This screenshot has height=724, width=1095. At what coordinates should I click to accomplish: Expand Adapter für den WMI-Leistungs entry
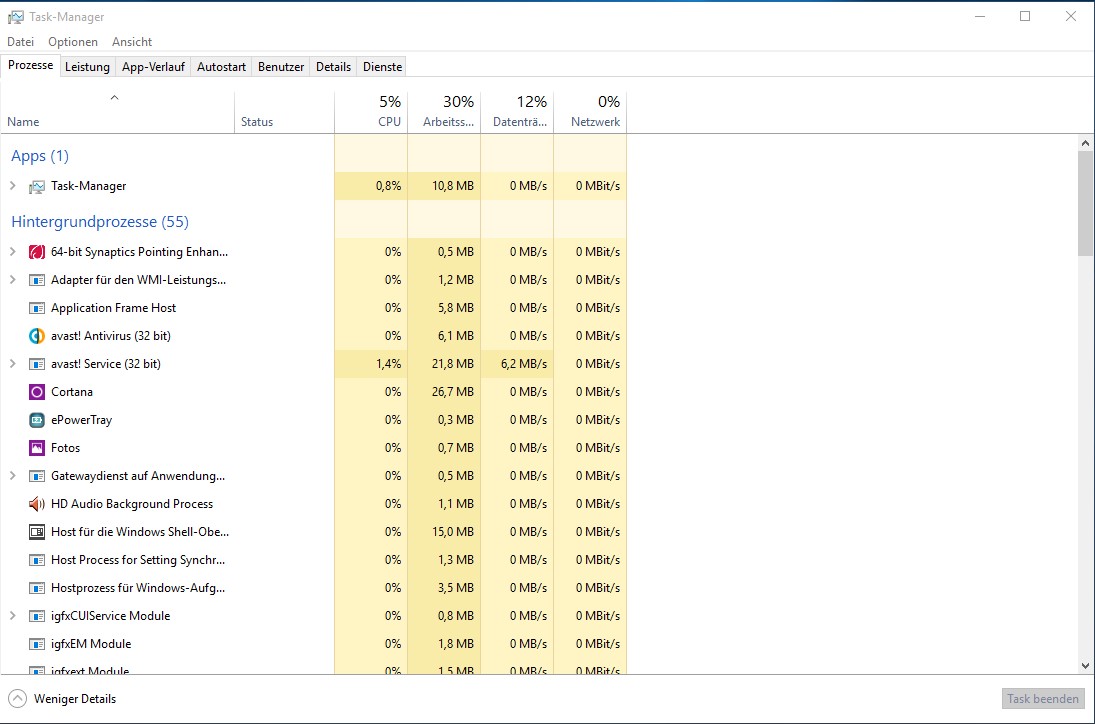pyautogui.click(x=13, y=279)
